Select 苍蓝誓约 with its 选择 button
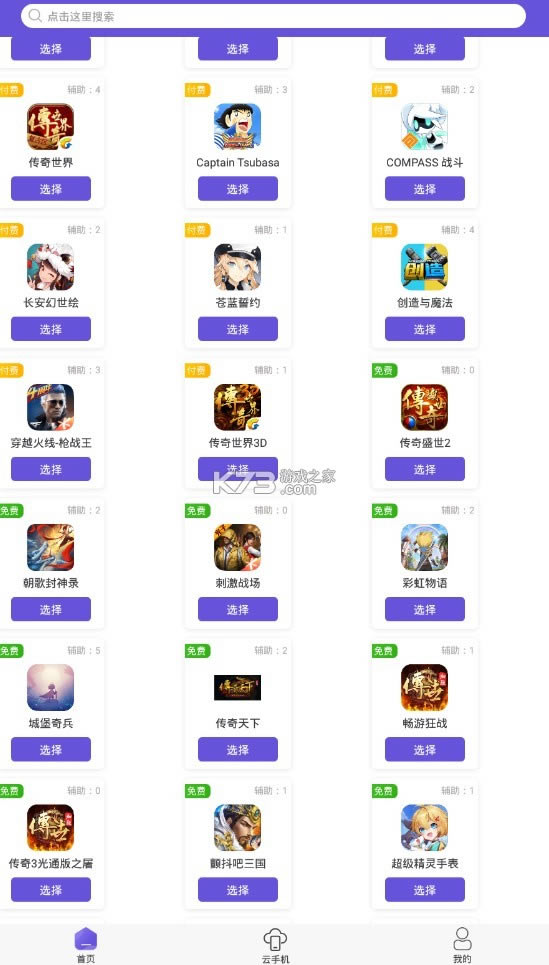The width and height of the screenshot is (549, 965). (238, 329)
